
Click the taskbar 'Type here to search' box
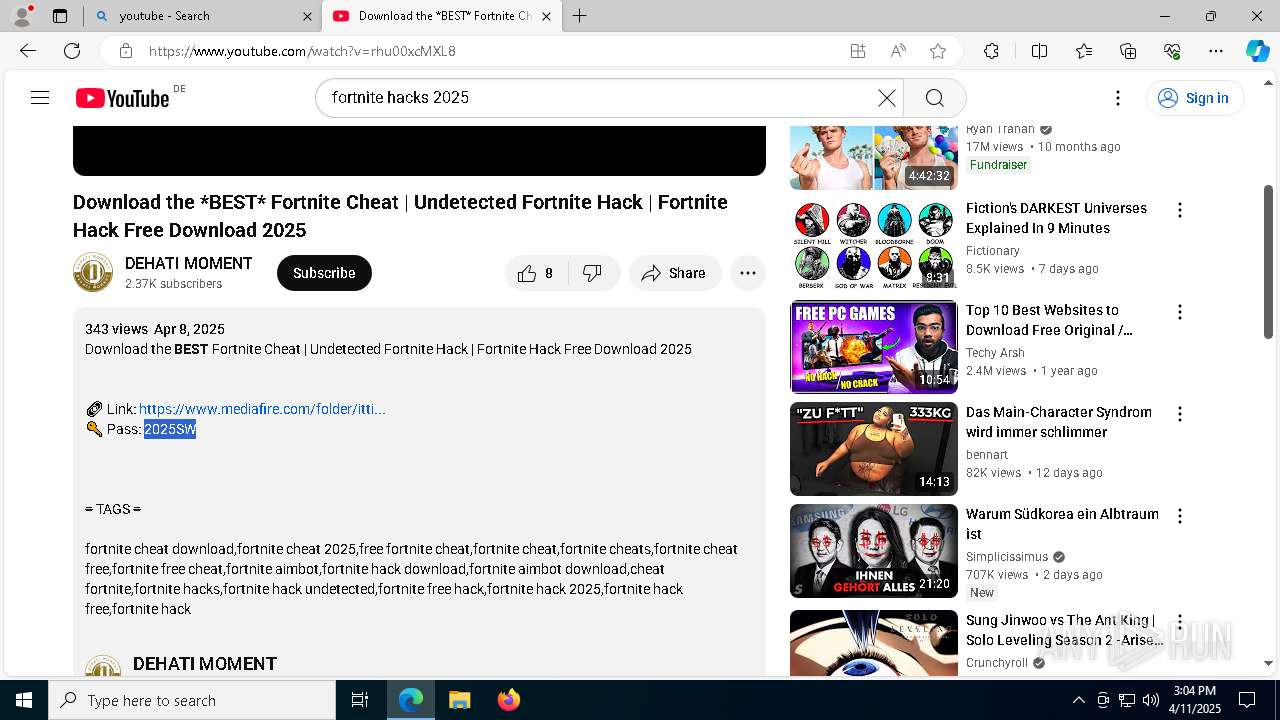[192, 700]
